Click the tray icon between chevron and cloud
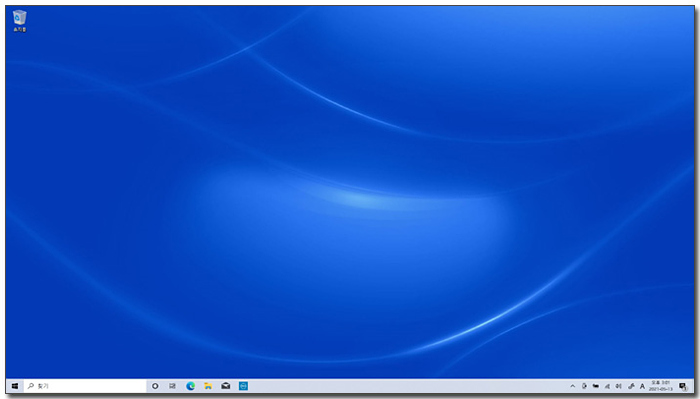 [x=584, y=387]
